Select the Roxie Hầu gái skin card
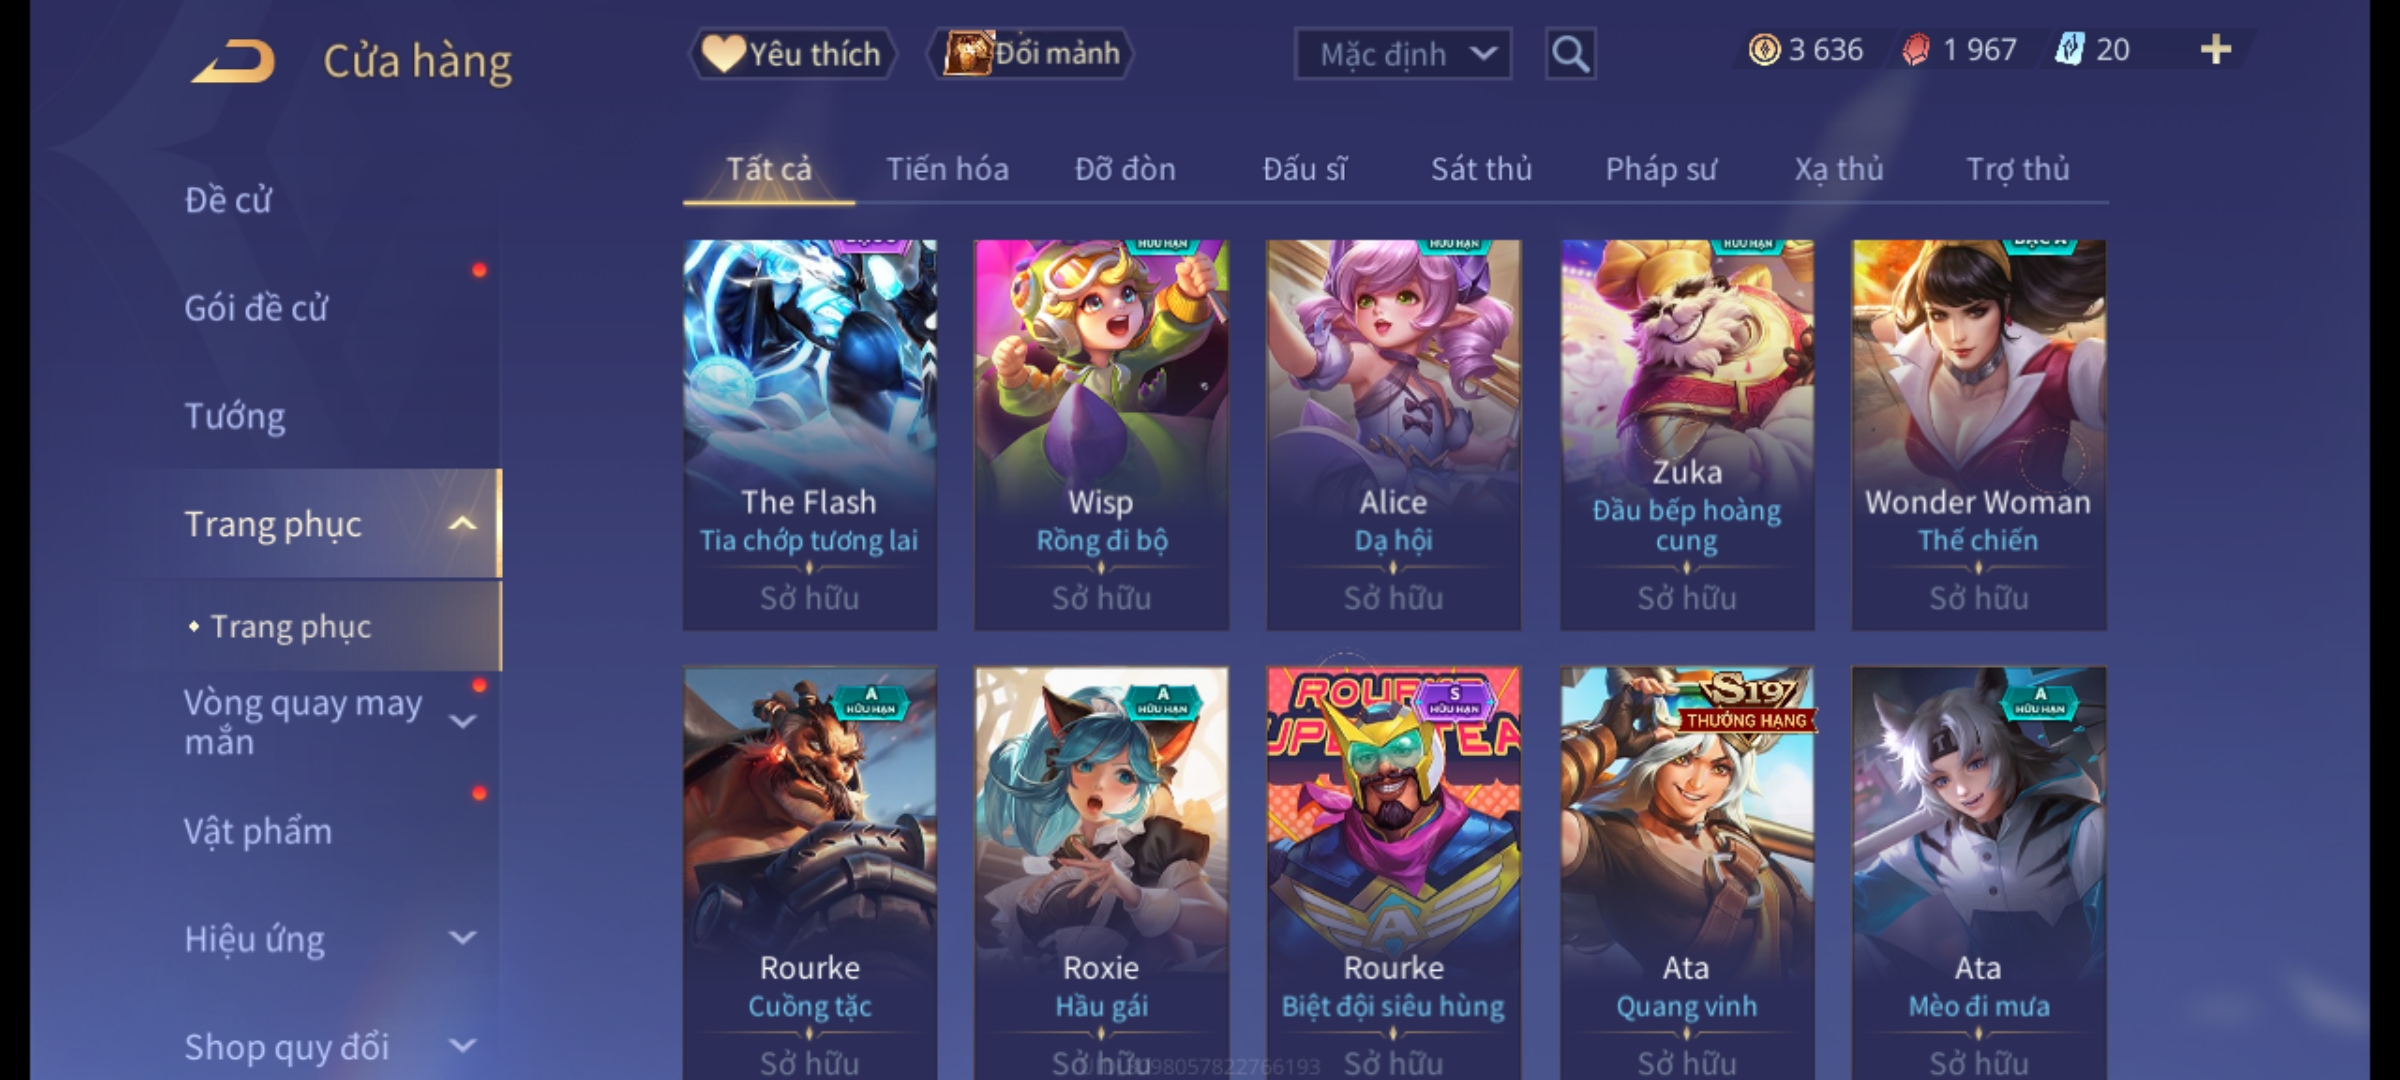Screen dimensions: 2400x1080 pos(1101,872)
